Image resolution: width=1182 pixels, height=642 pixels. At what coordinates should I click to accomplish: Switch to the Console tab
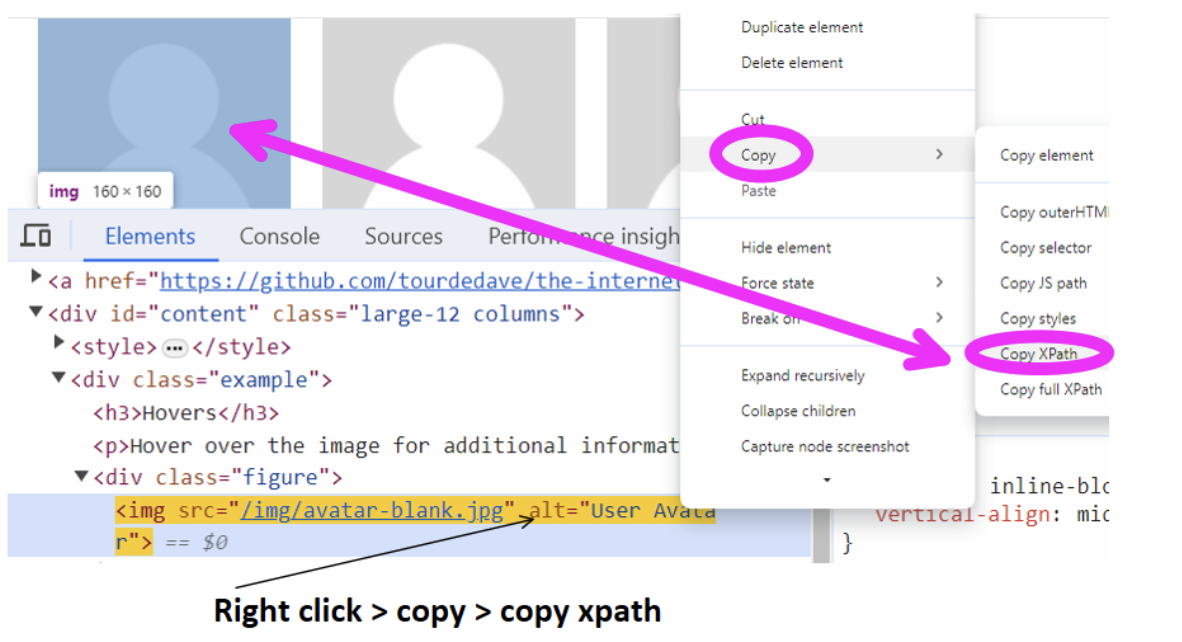point(279,236)
